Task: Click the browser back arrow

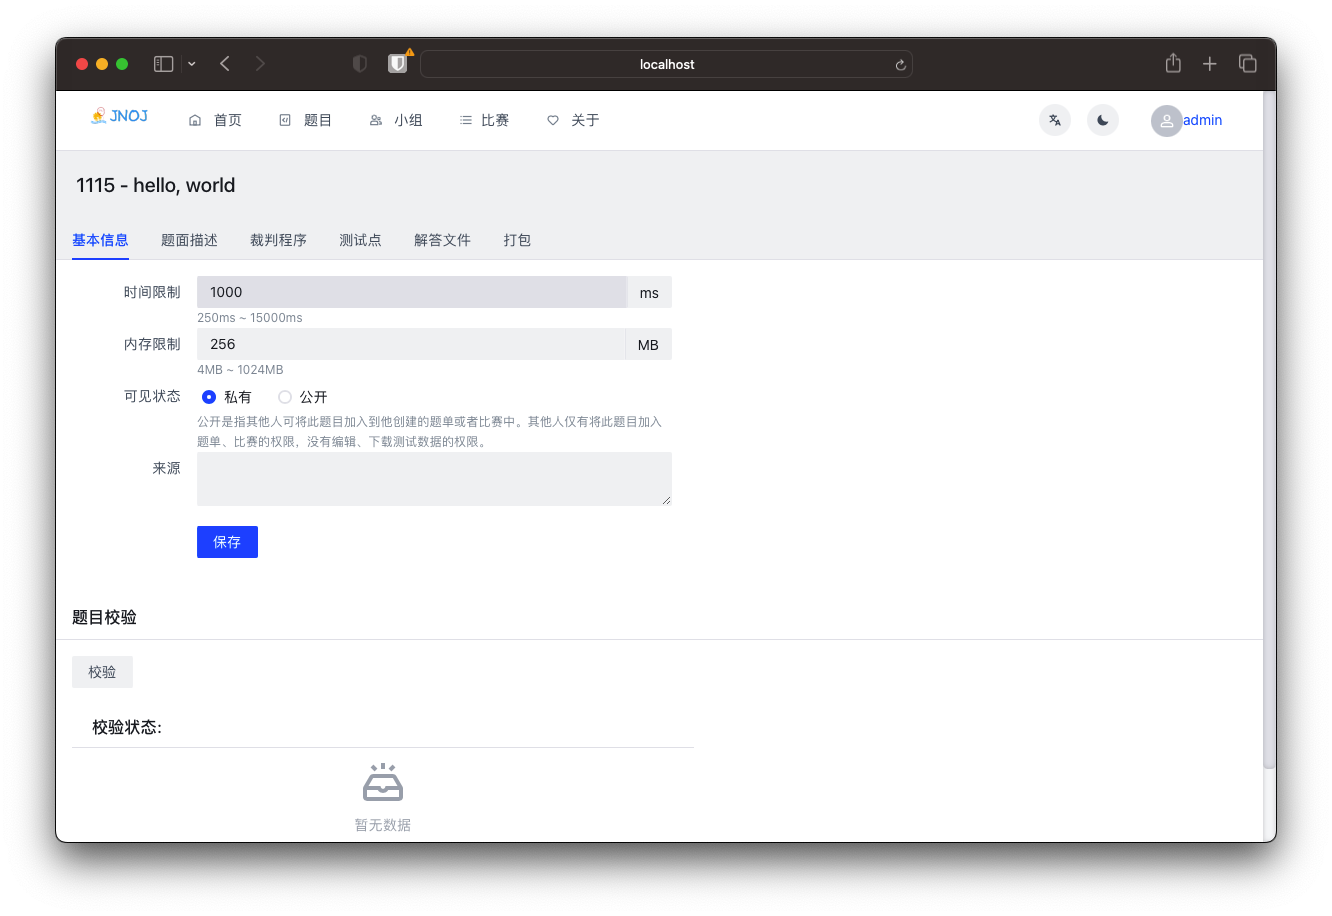Action: click(225, 64)
